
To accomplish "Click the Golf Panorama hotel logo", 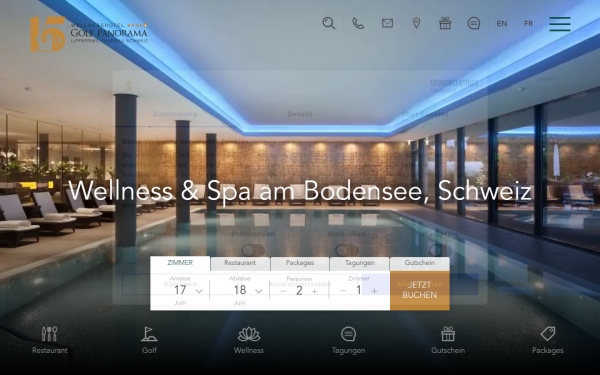I will [x=89, y=34].
